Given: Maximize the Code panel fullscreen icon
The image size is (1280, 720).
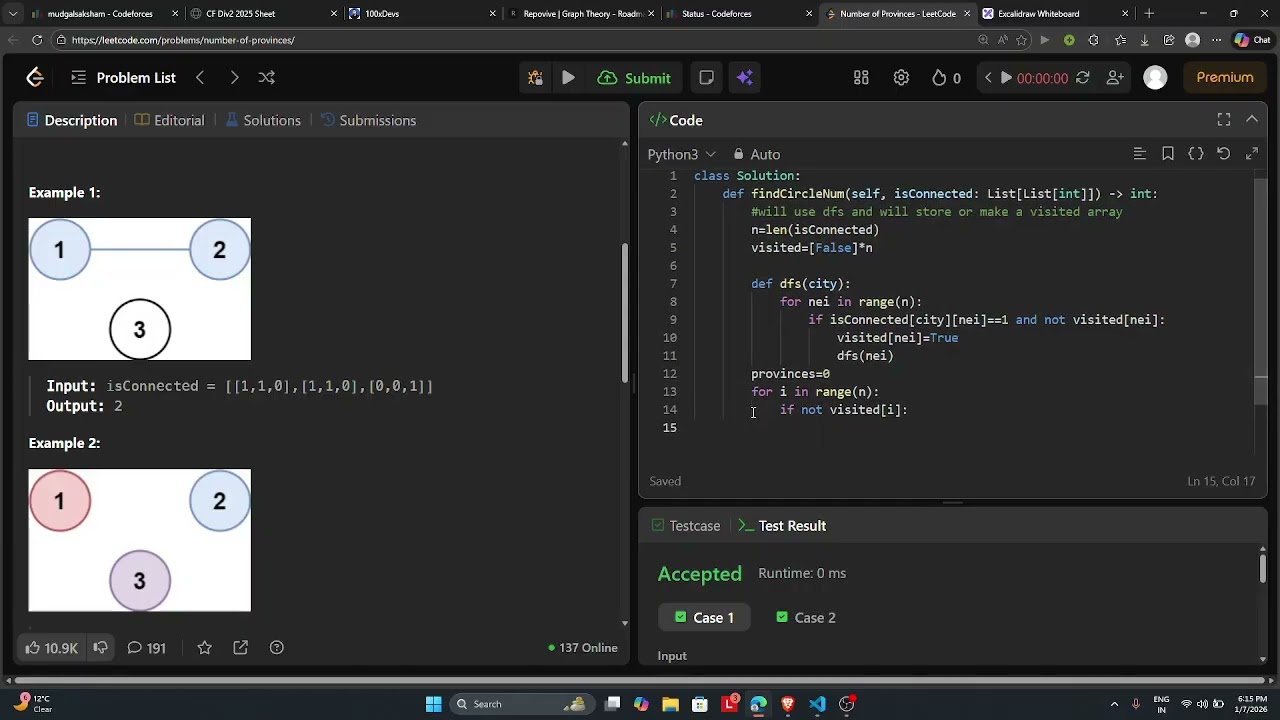Looking at the screenshot, I should pyautogui.click(x=1224, y=119).
